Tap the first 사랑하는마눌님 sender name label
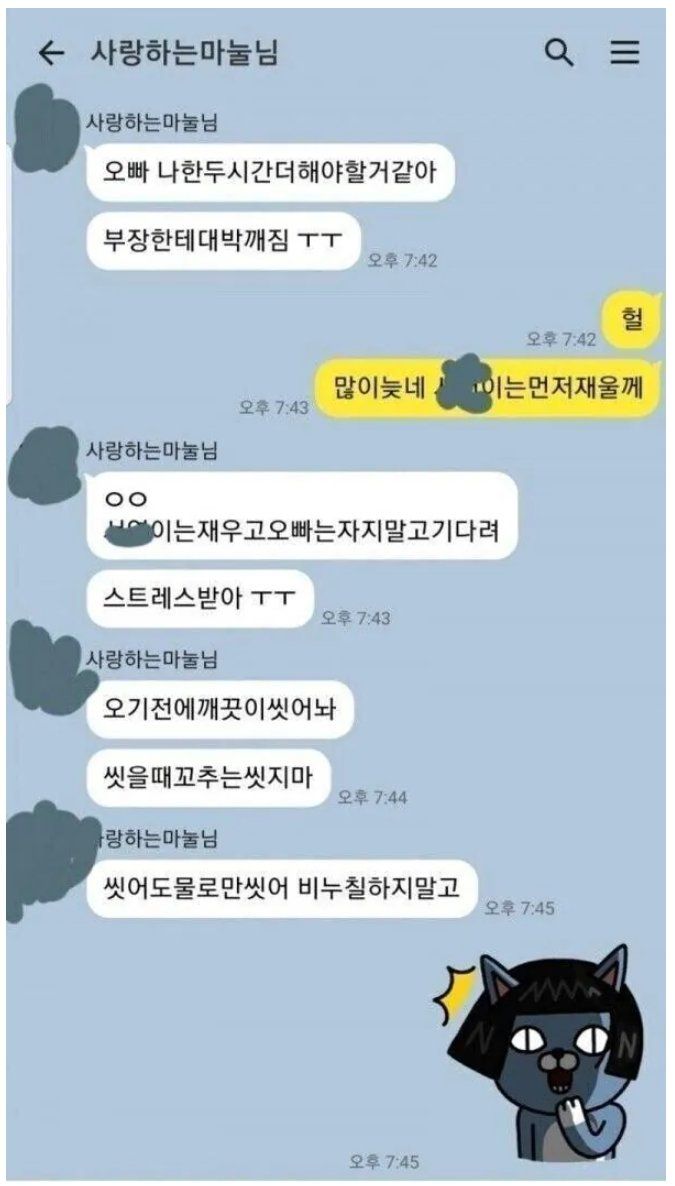Viewport: 675px width, 1186px height. [153, 123]
